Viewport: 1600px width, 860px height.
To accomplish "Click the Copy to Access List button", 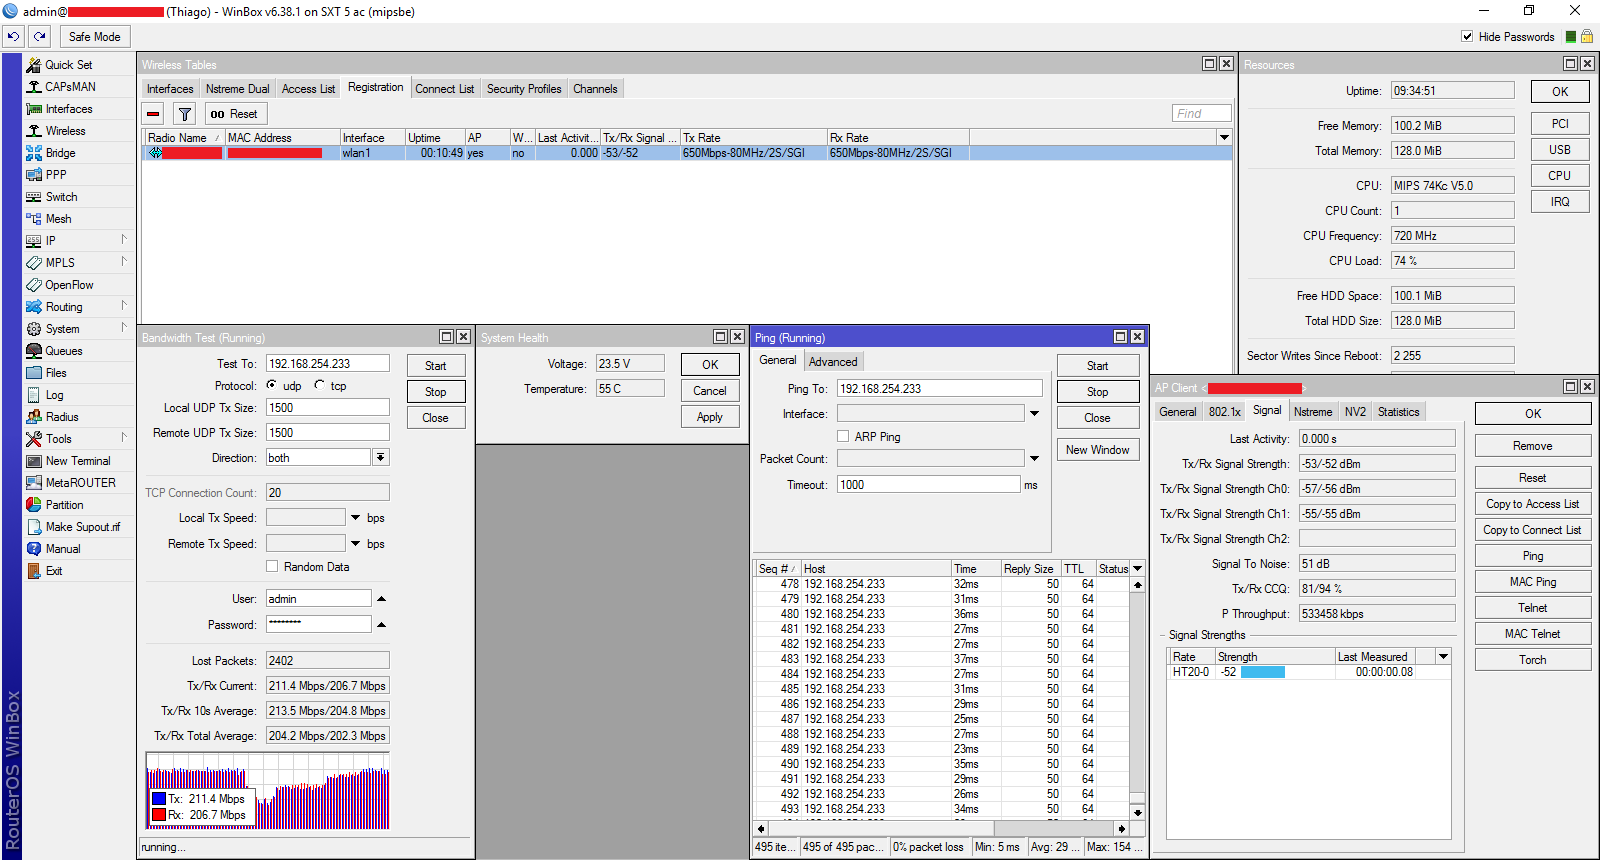I will tap(1532, 504).
